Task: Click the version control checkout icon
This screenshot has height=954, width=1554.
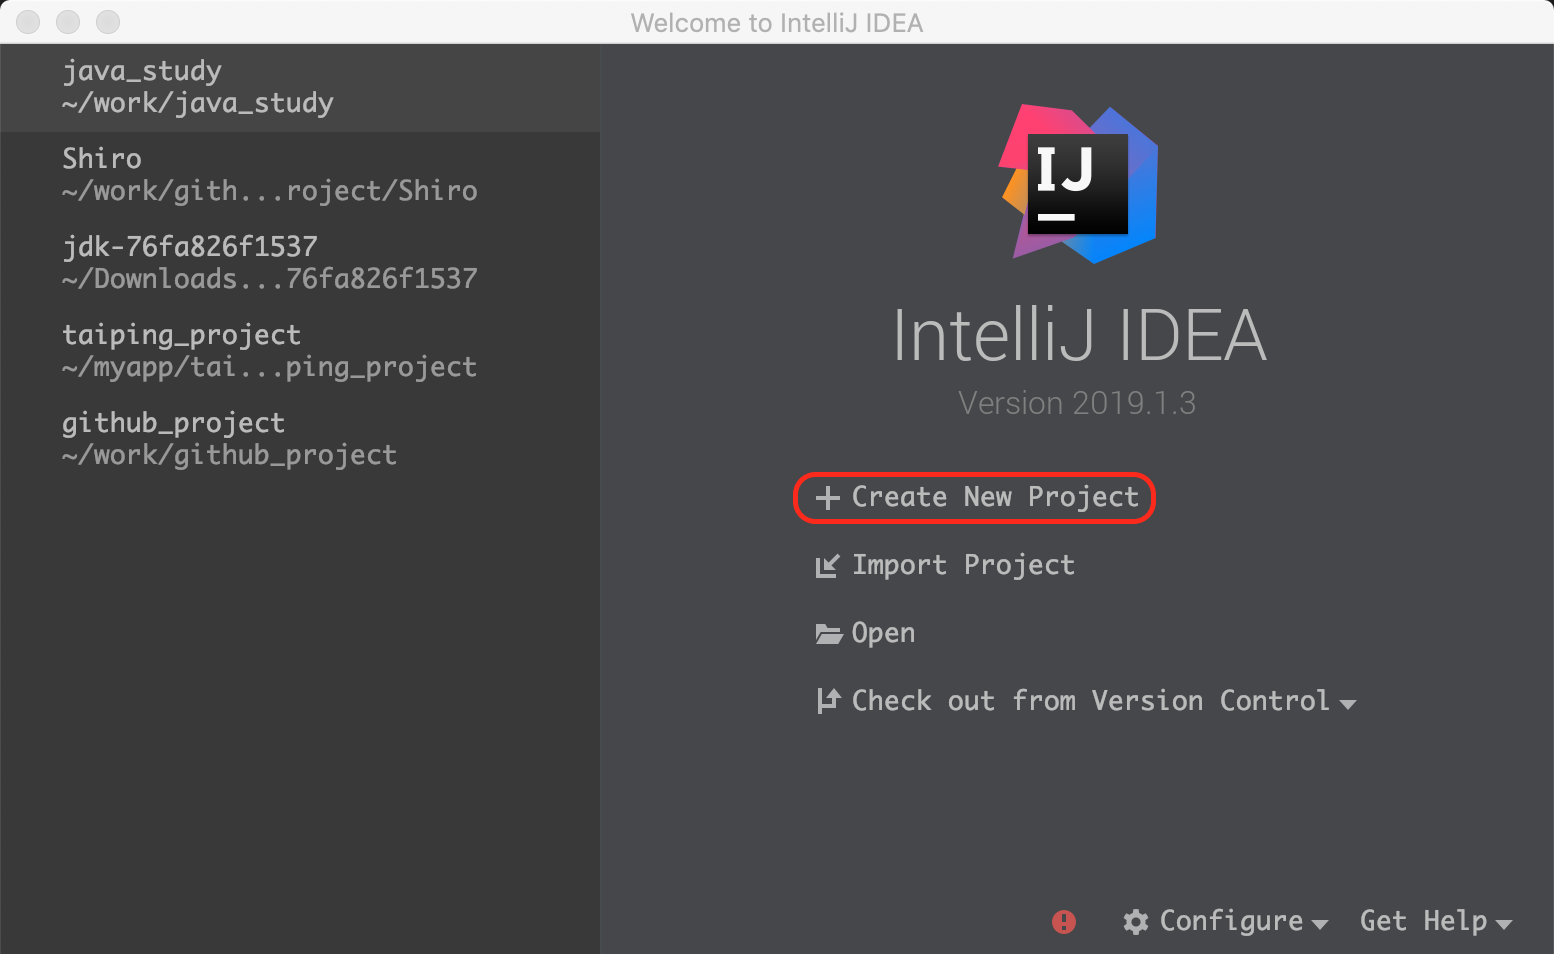Action: point(828,701)
